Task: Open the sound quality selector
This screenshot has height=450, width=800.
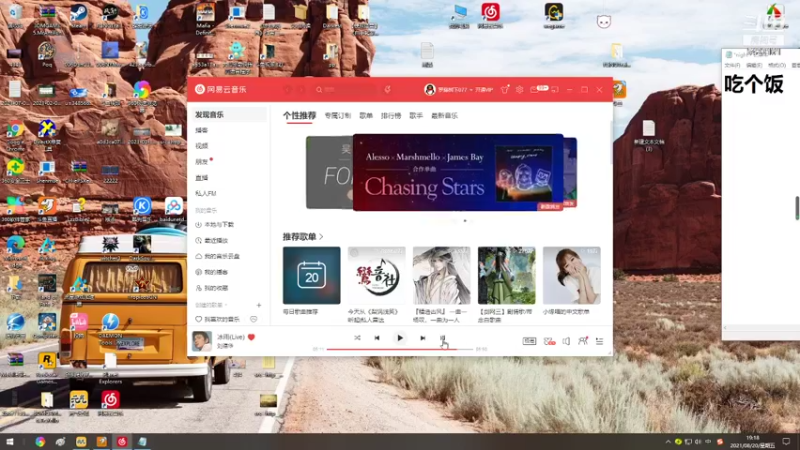Action: (529, 341)
